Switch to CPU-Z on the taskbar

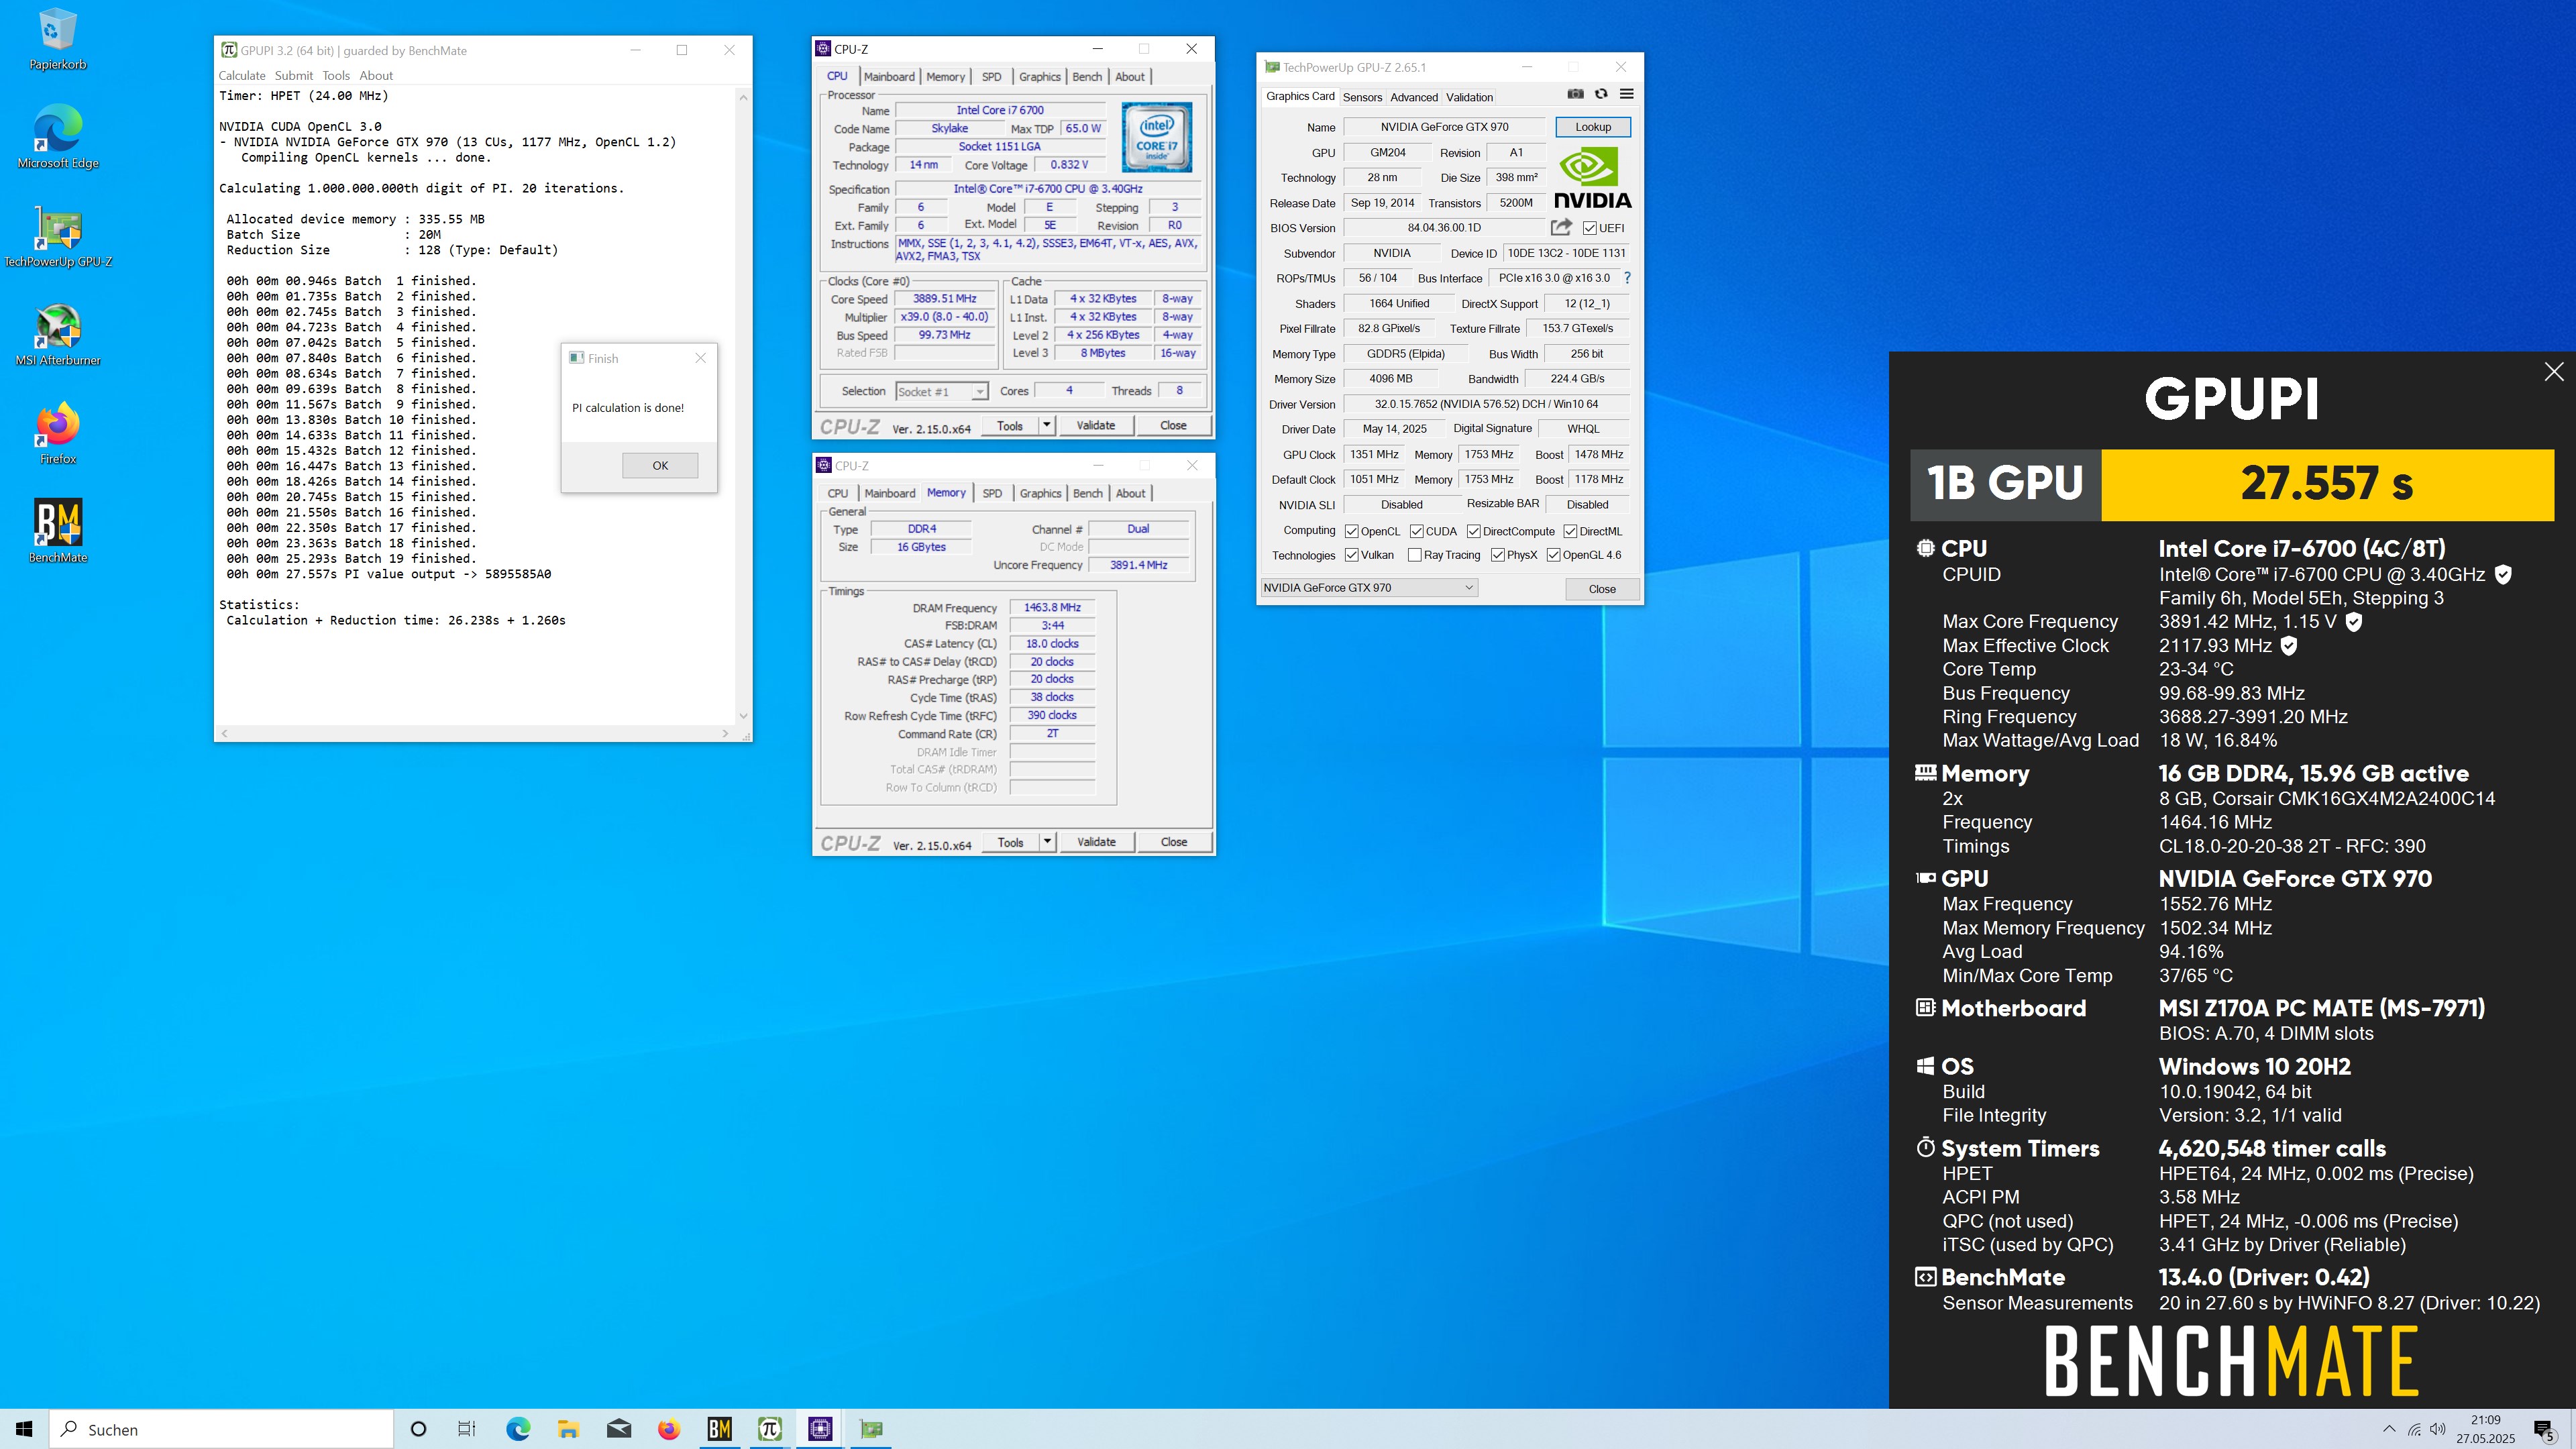coord(820,1429)
